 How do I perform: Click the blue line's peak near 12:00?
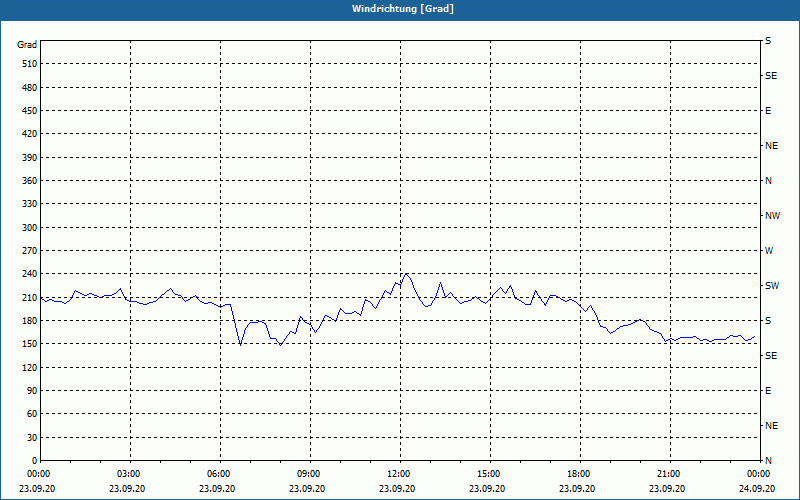pos(406,274)
